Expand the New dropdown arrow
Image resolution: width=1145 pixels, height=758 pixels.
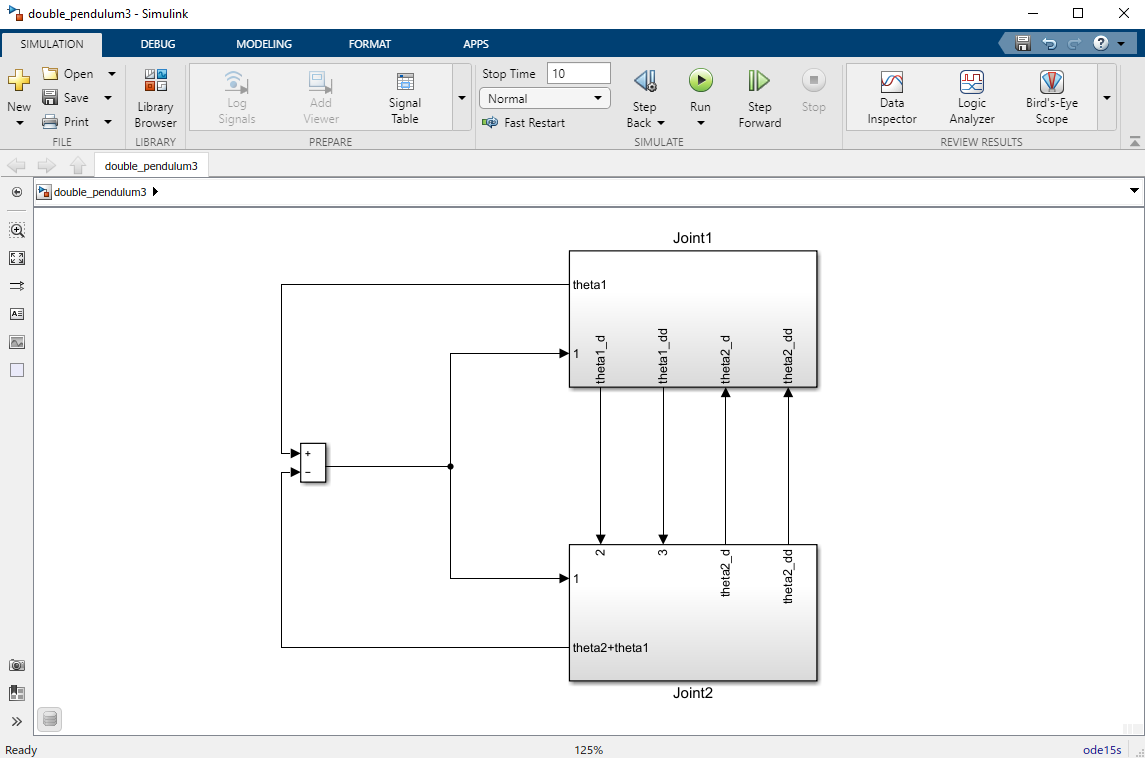tap(19, 123)
